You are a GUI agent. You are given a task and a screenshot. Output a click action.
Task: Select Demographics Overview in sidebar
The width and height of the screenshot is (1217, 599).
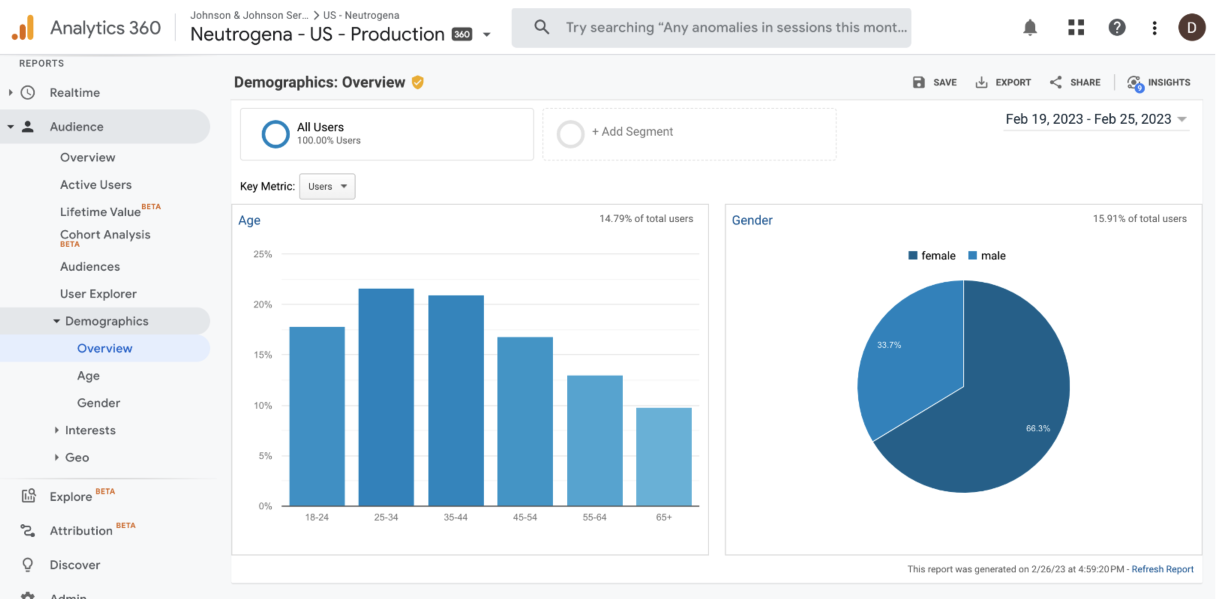click(105, 348)
